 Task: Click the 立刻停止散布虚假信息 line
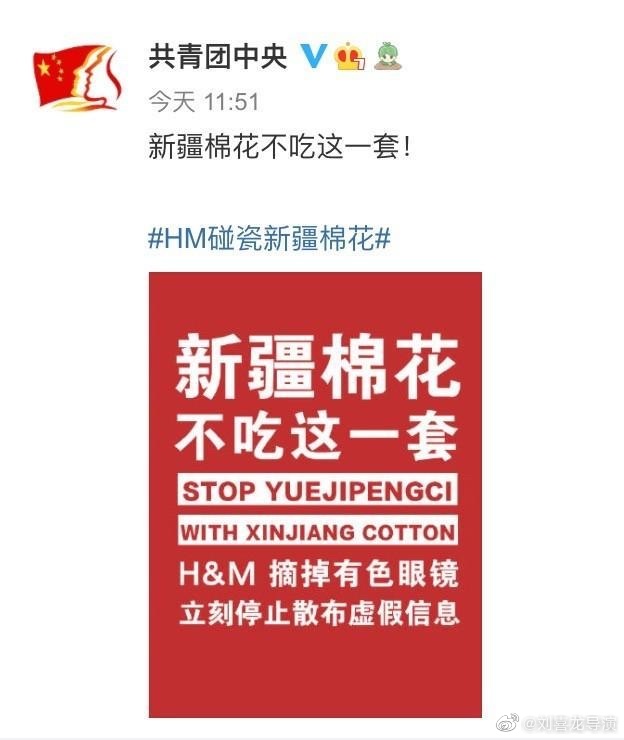[319, 613]
